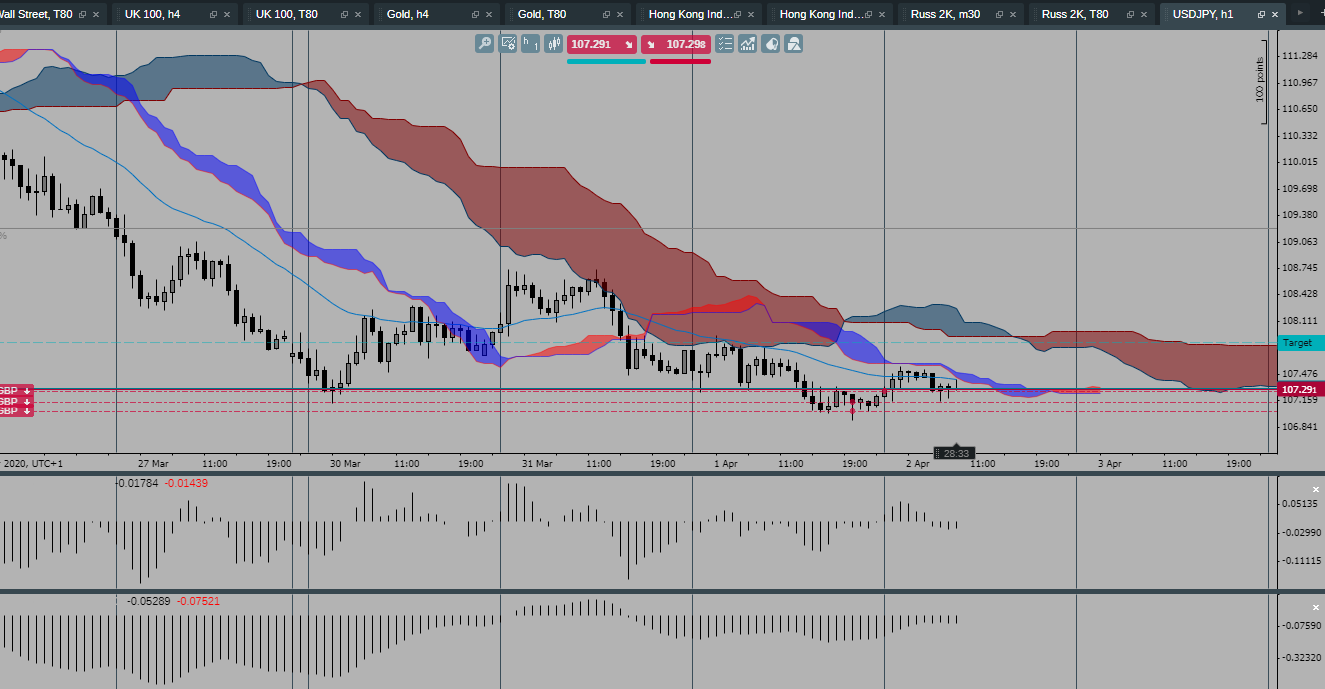
Task: Close the Gold, h4 tab
Action: pos(490,15)
